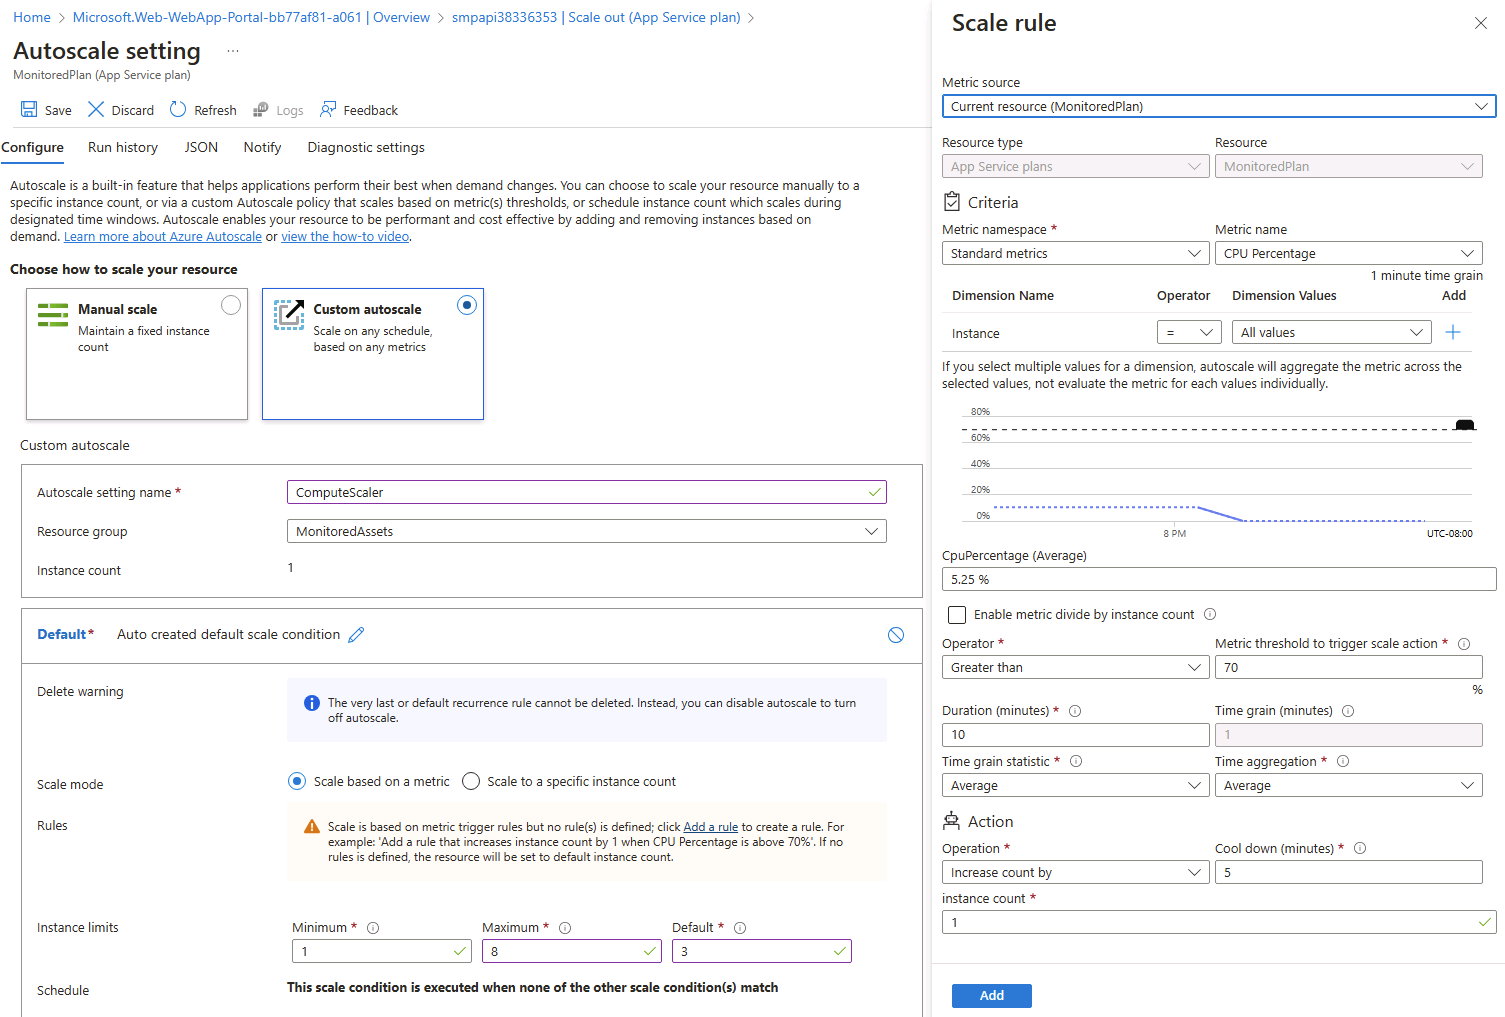Choose Scale based on a metric
Viewport: 1505px width, 1017px height.
[x=297, y=781]
